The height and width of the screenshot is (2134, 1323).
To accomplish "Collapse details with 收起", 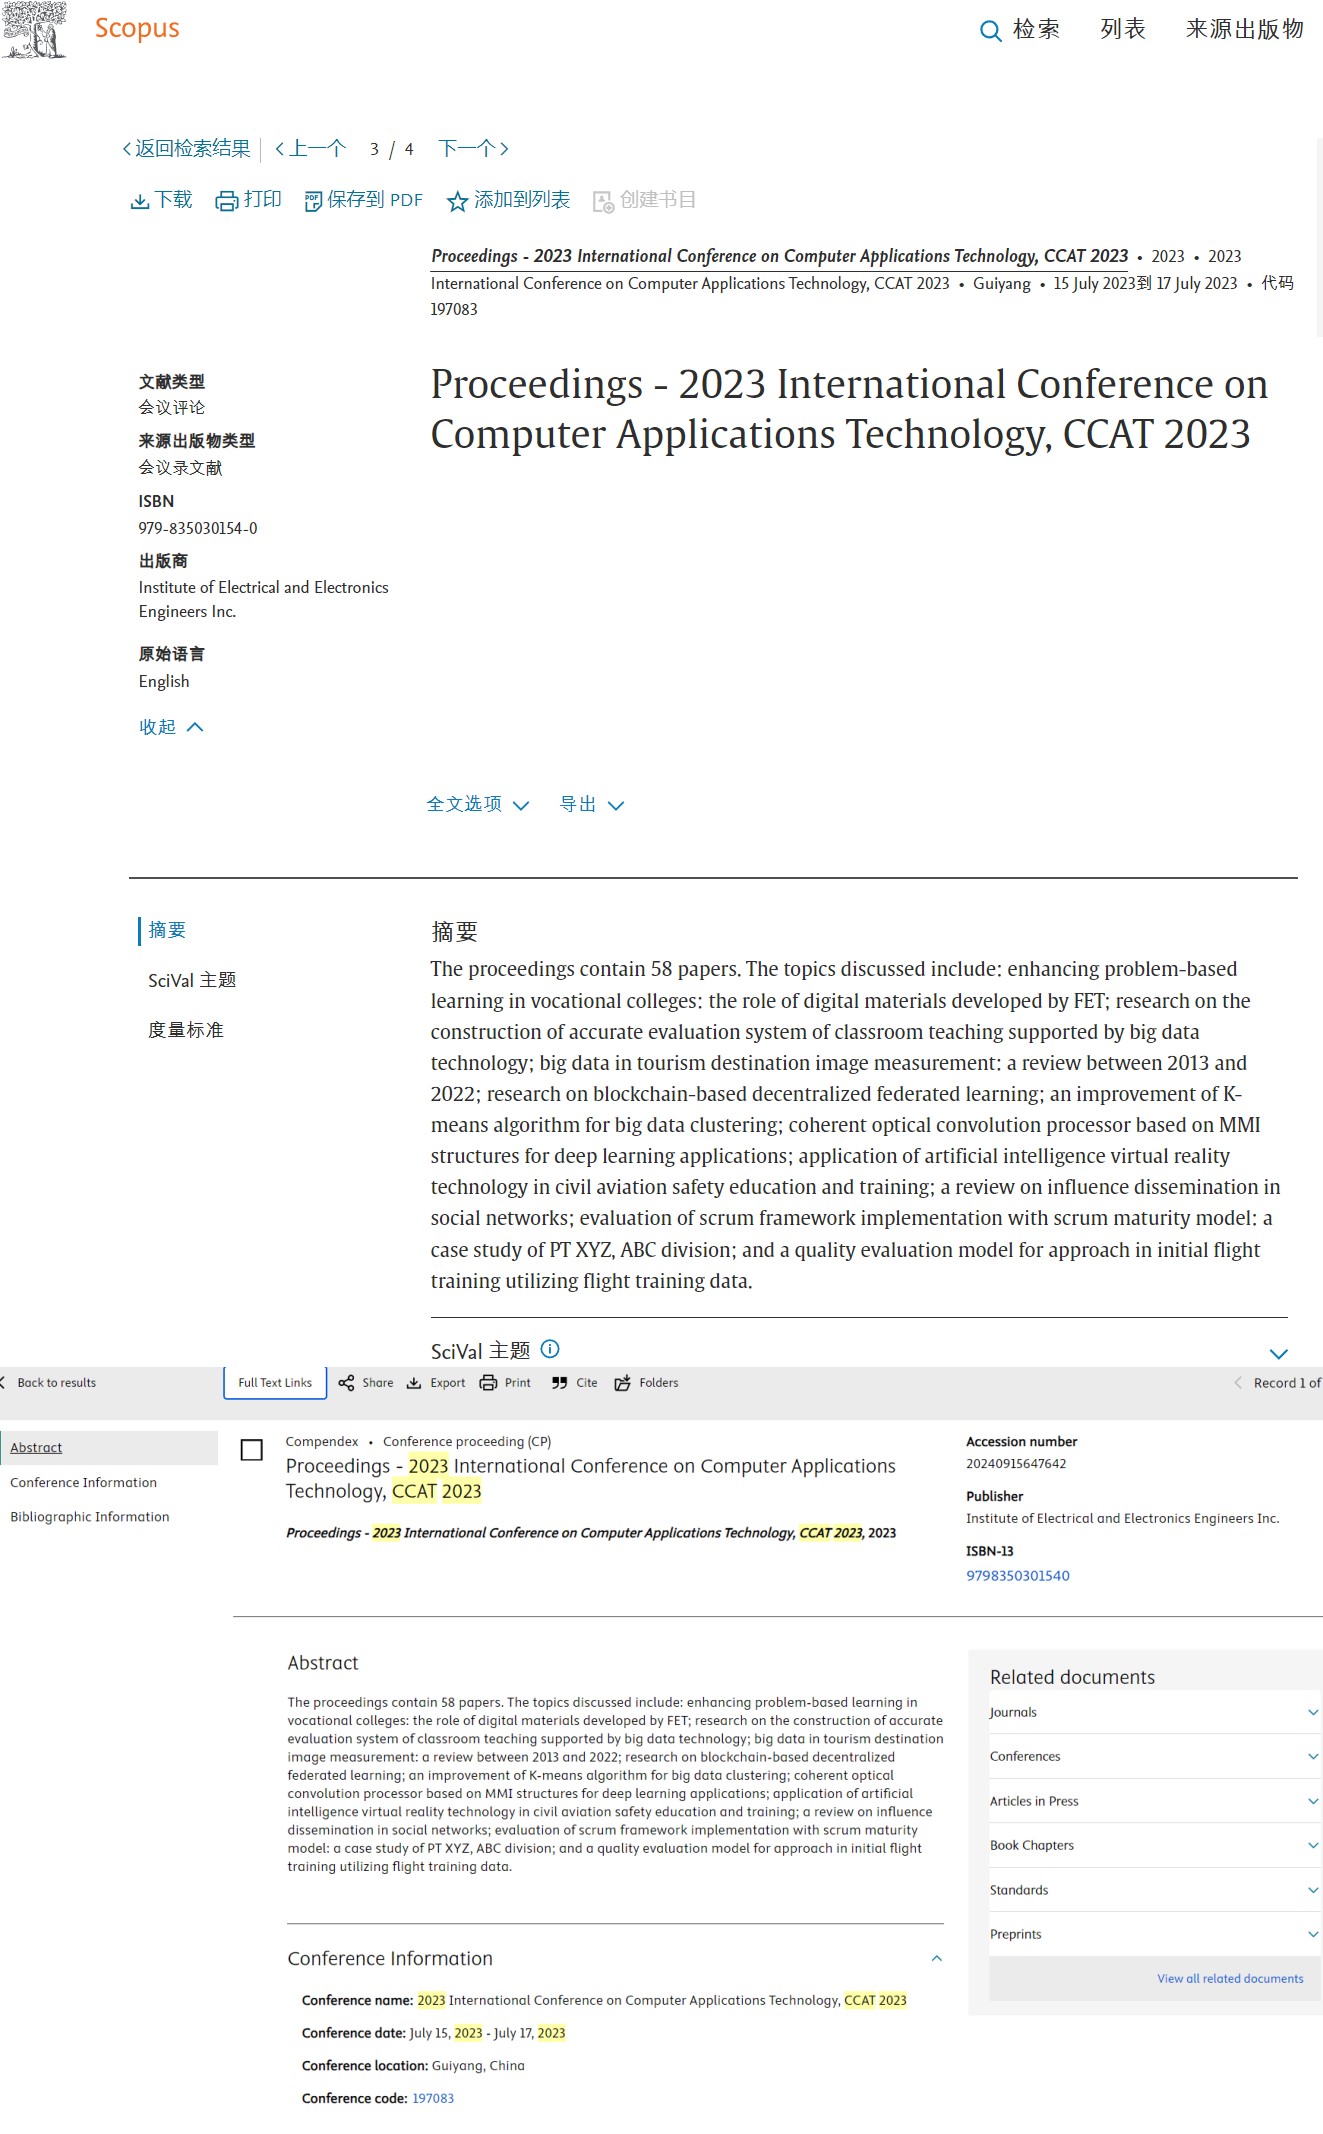I will click(171, 727).
